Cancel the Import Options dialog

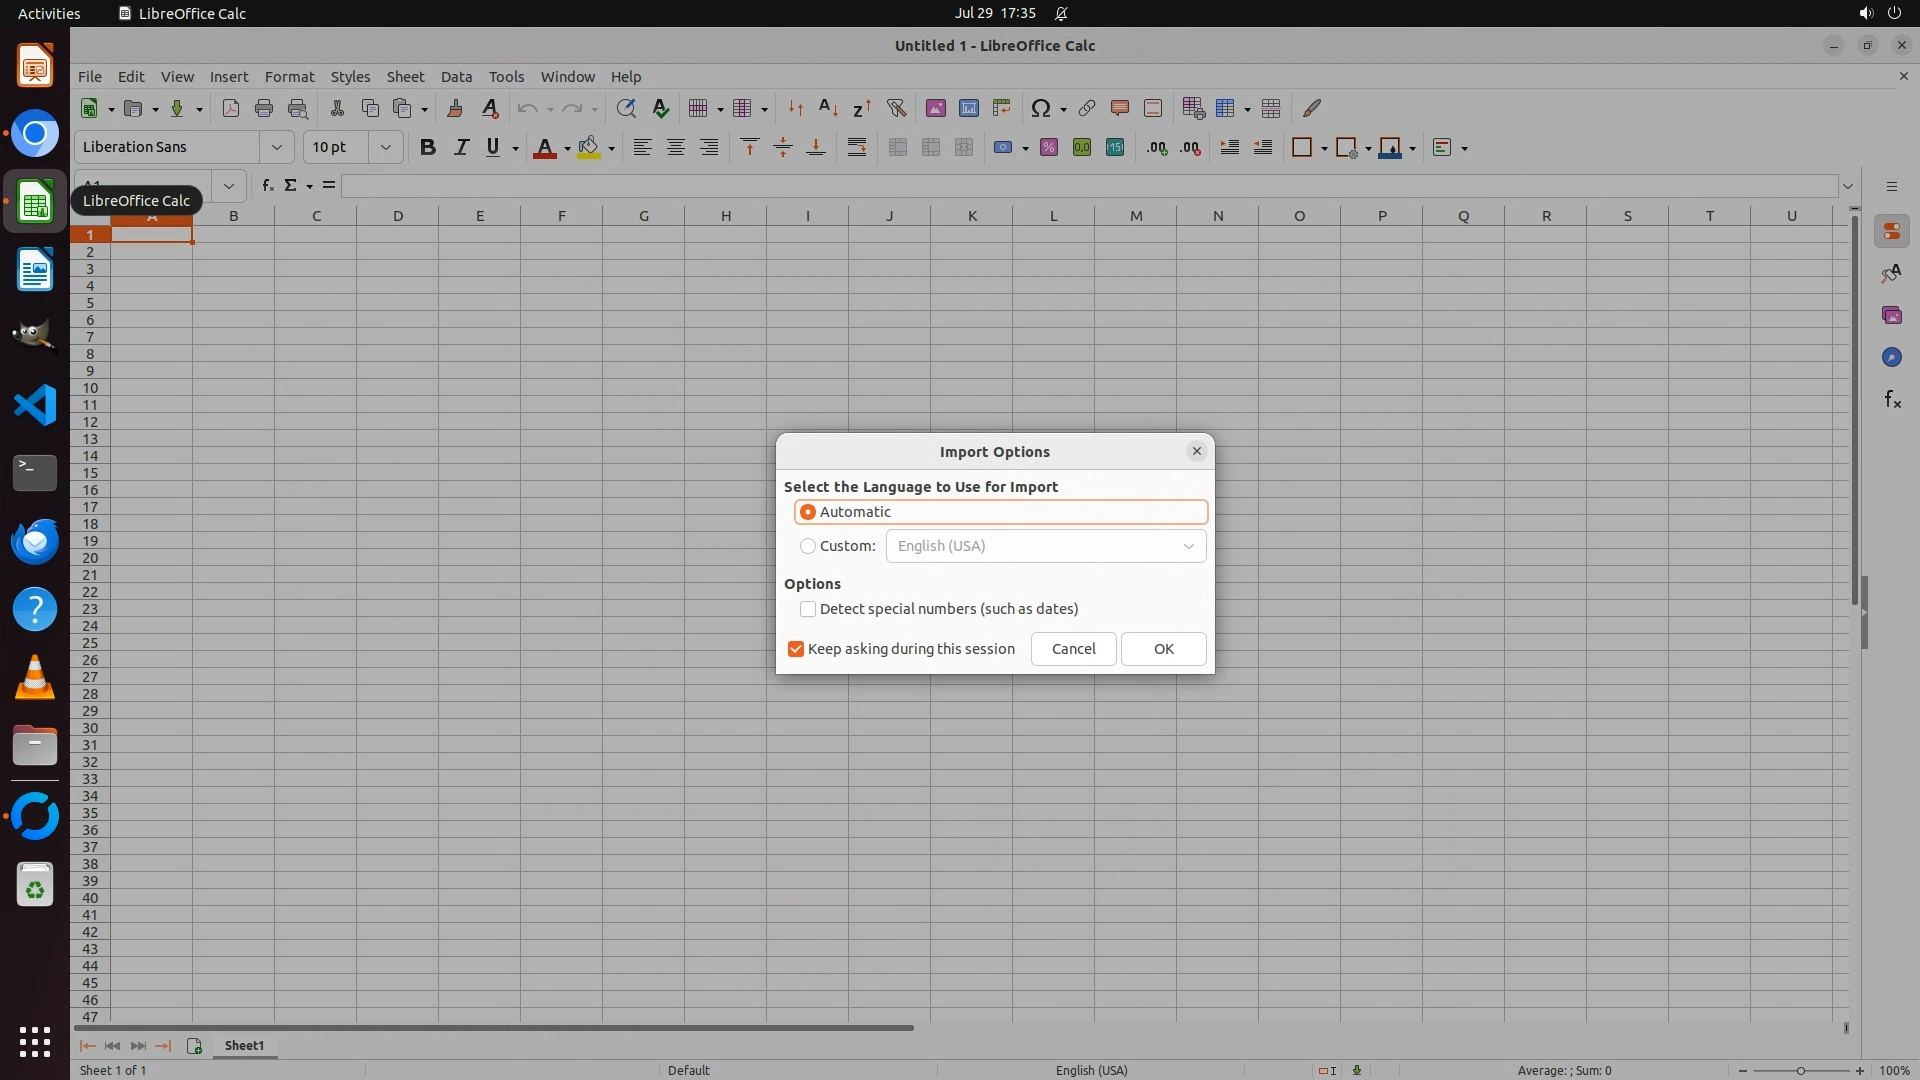pos(1073,649)
